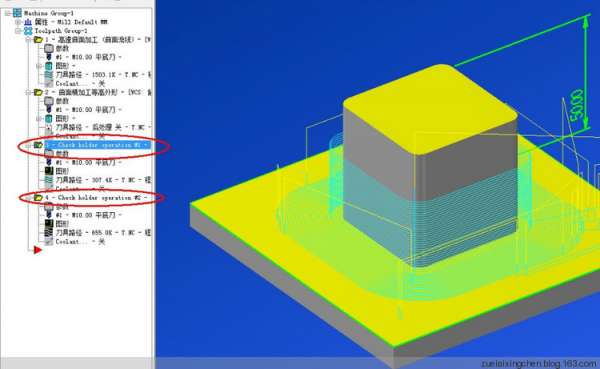Expand the geometry node under operation 2
The width and height of the screenshot is (600, 369).
[39, 119]
